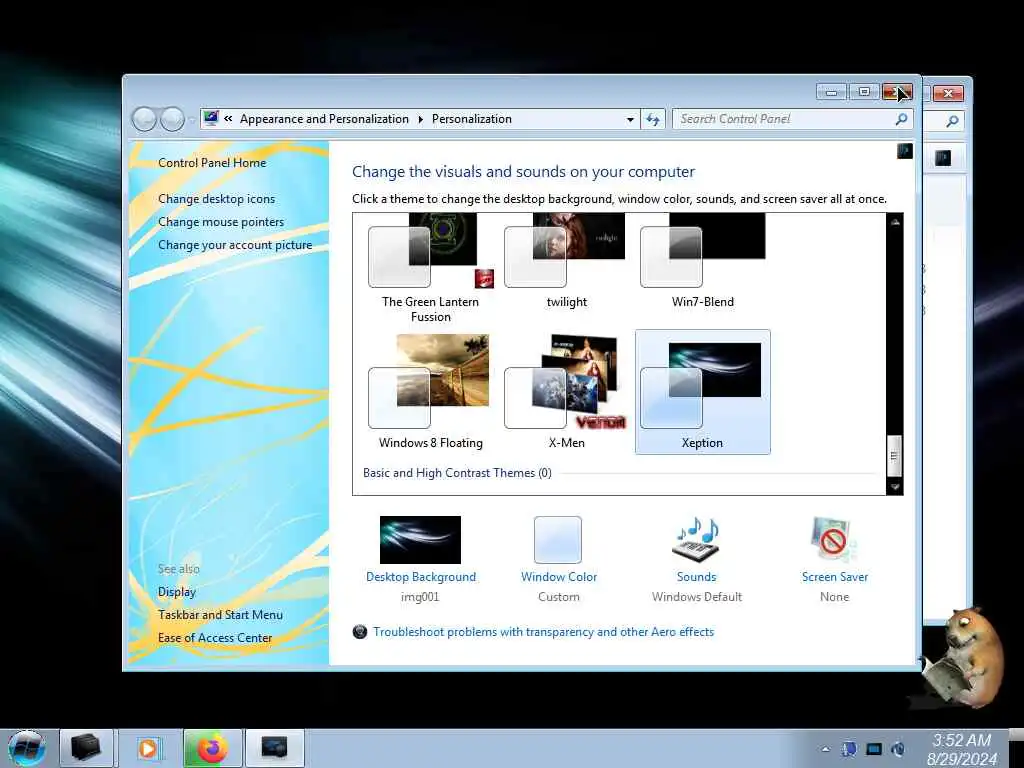Viewport: 1024px width, 768px height.
Task: Select The Green Lantern Fussion theme
Action: (430, 268)
